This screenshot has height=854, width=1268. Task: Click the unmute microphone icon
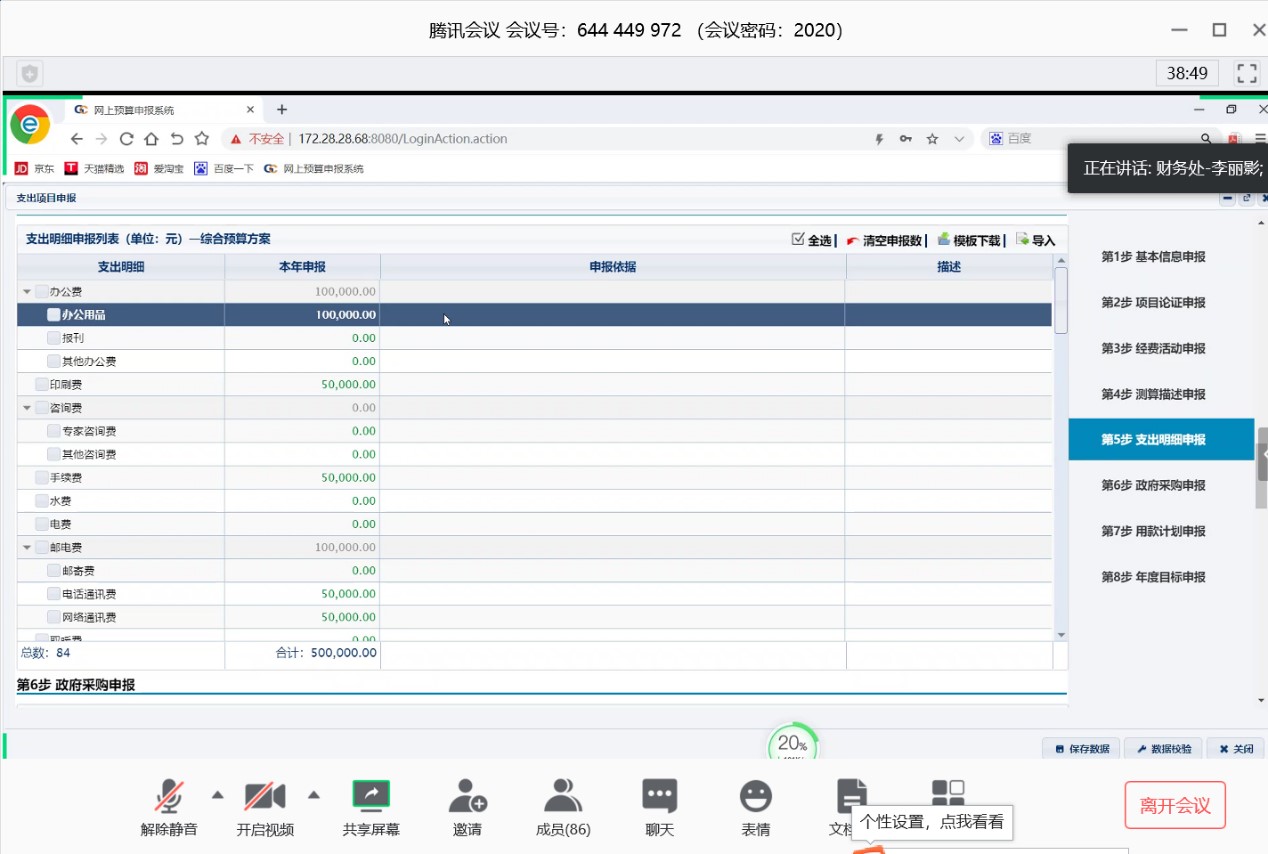point(169,797)
